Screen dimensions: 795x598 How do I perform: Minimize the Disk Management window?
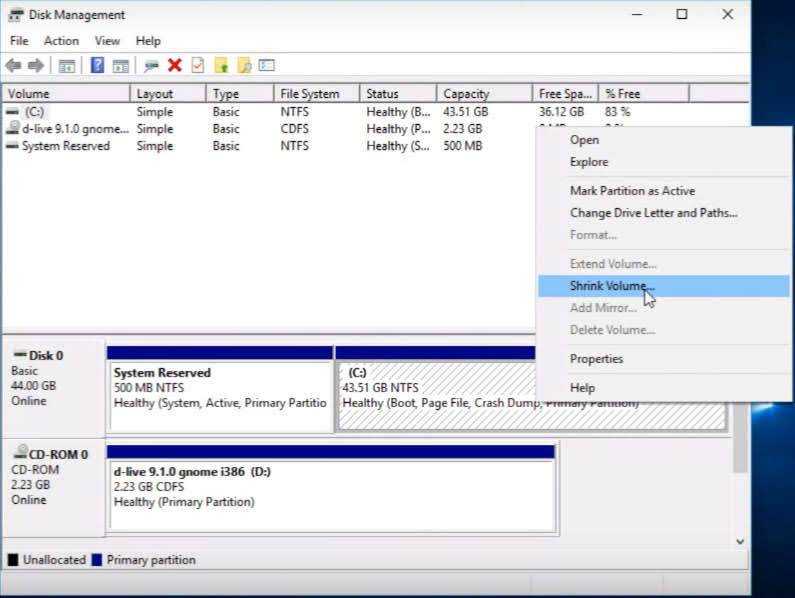[x=637, y=15]
